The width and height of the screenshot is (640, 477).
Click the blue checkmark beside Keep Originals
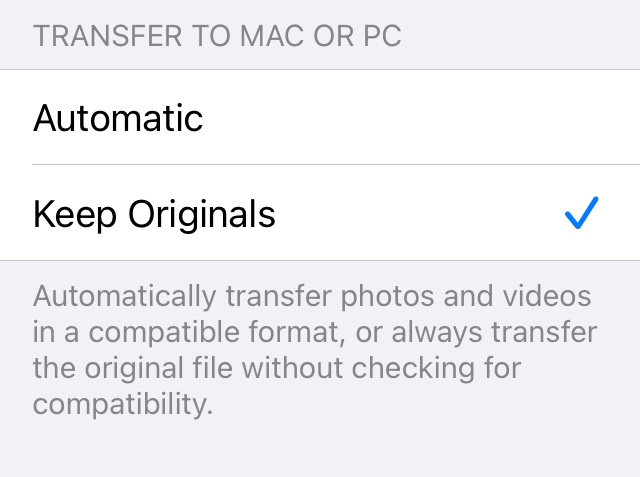(582, 213)
